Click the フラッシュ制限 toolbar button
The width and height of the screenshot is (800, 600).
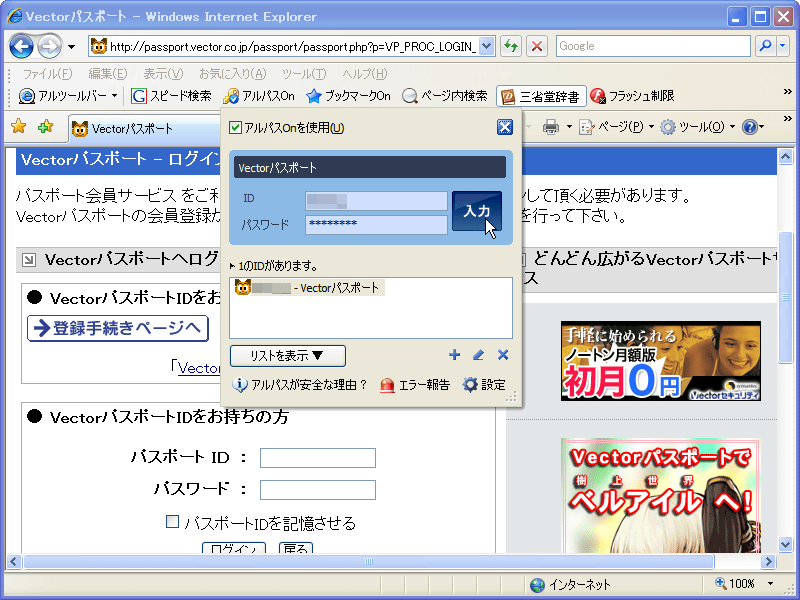pos(632,96)
